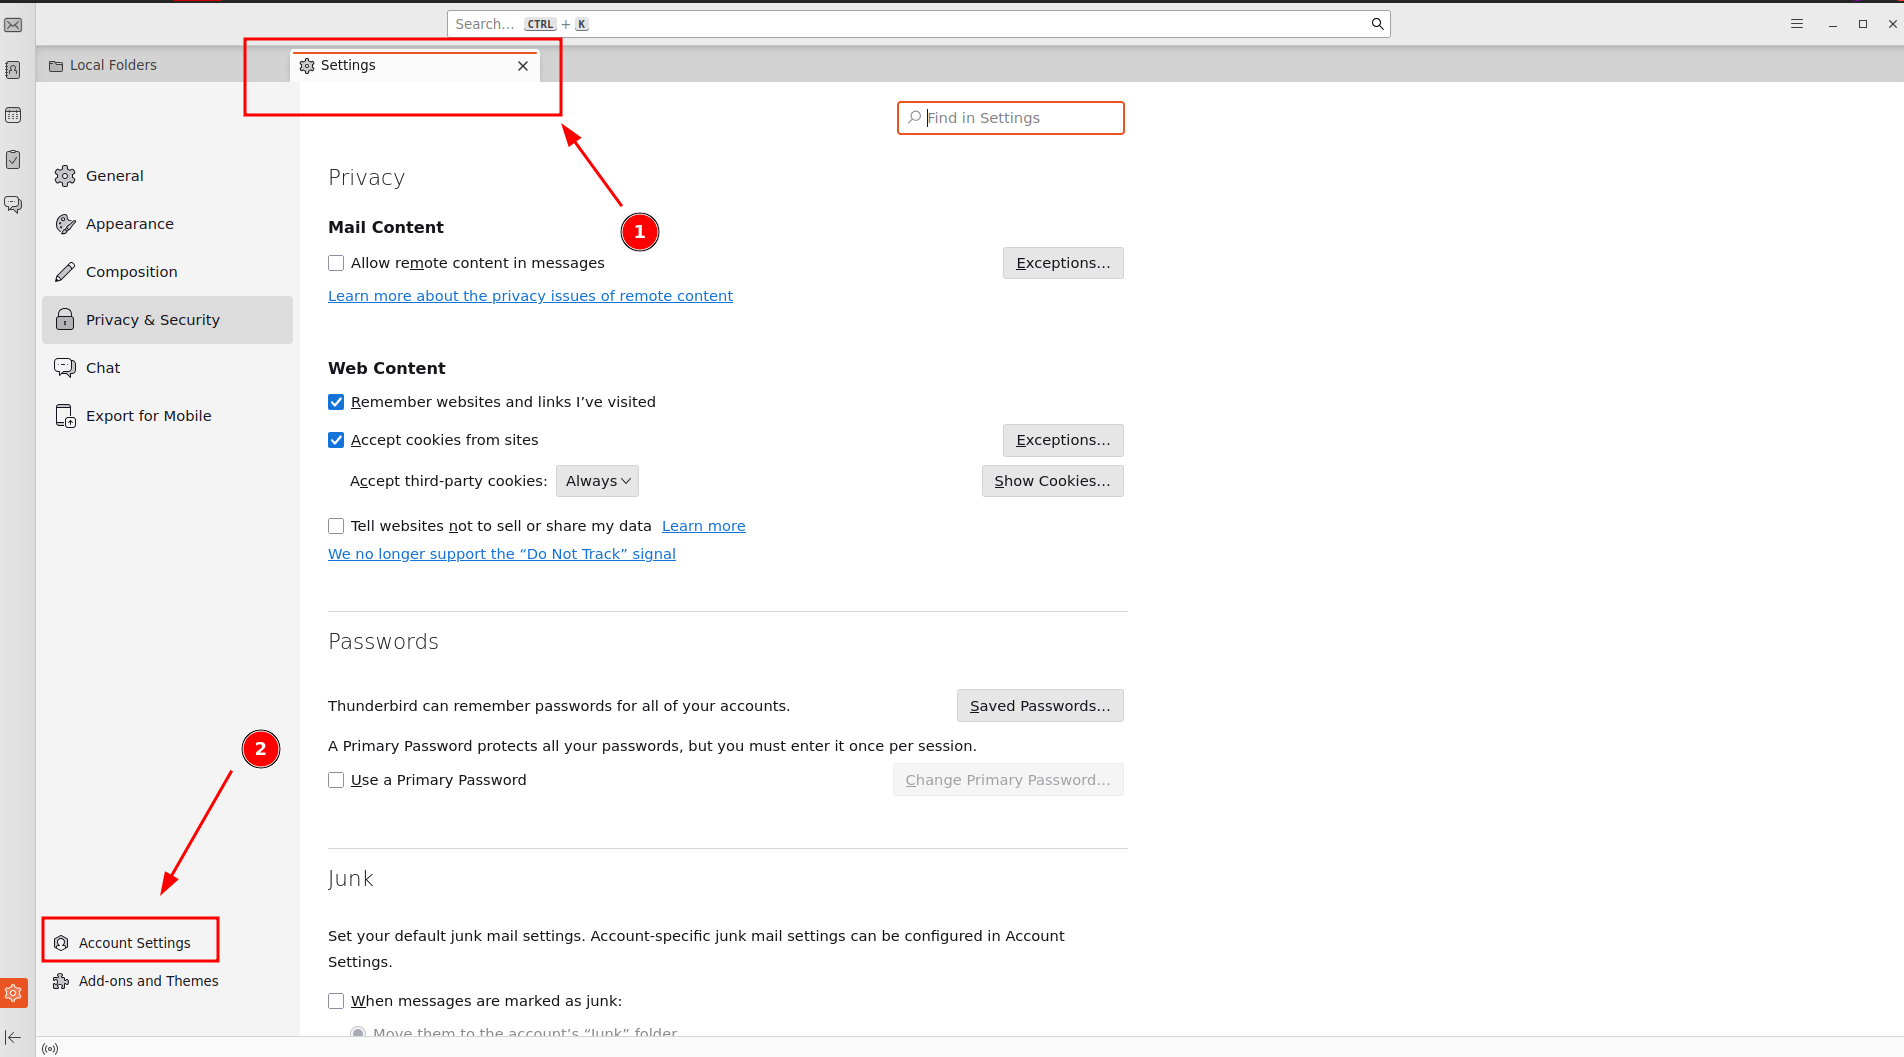Screen dimensions: 1904x1057
Task: Open privacy issues of remote content link
Action: pyautogui.click(x=530, y=296)
